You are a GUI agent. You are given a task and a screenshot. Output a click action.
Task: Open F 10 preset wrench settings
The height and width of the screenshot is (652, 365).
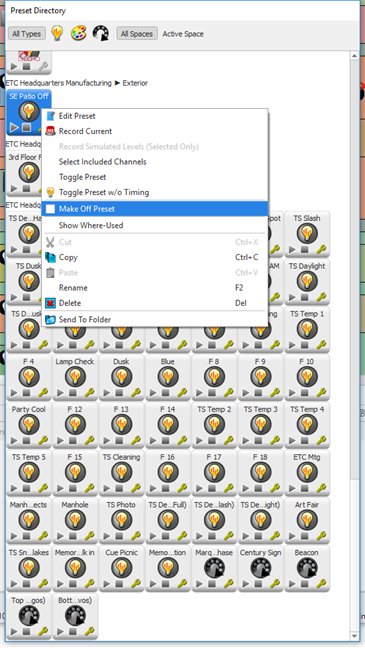tap(321, 393)
